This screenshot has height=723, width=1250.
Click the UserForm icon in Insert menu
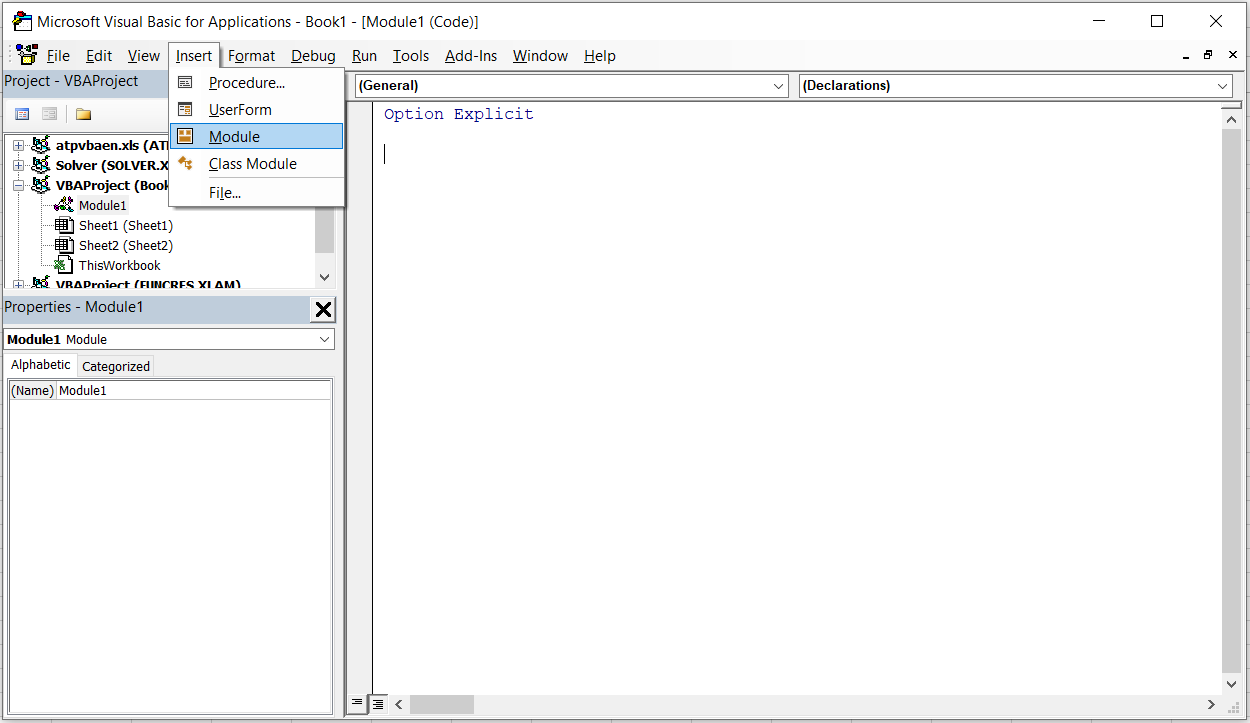pos(185,110)
